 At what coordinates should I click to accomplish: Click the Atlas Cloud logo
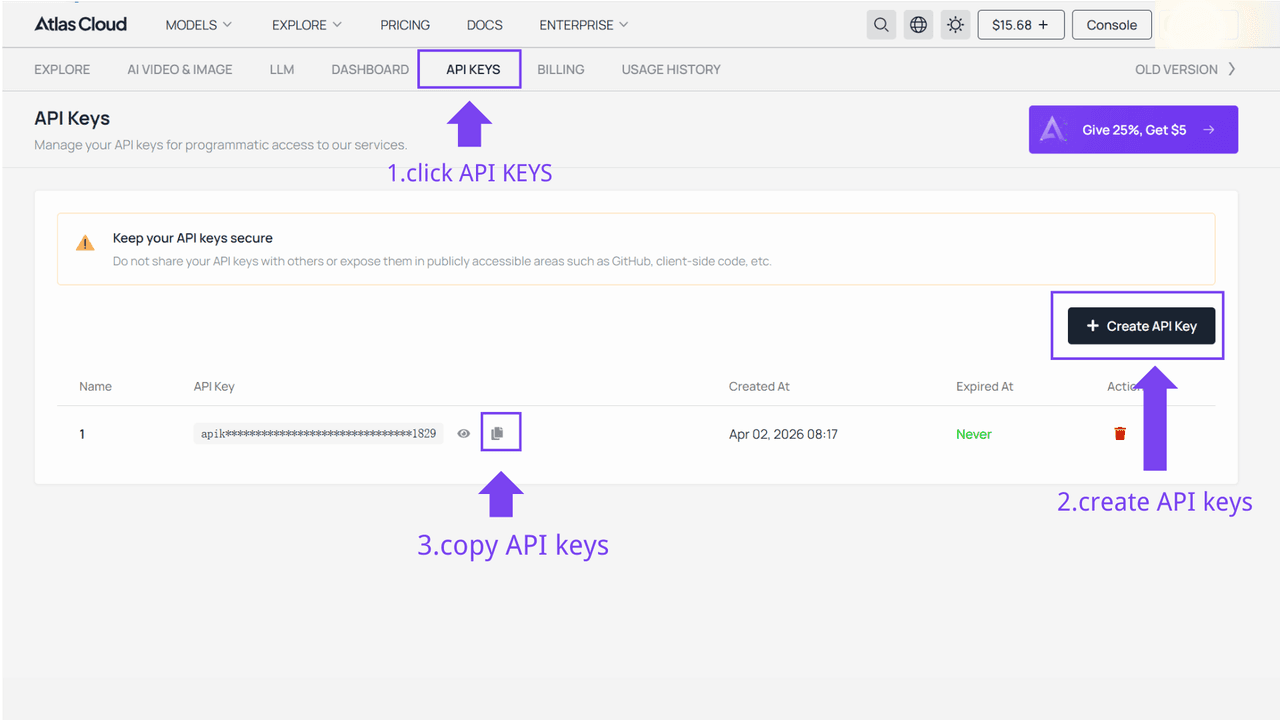click(81, 24)
